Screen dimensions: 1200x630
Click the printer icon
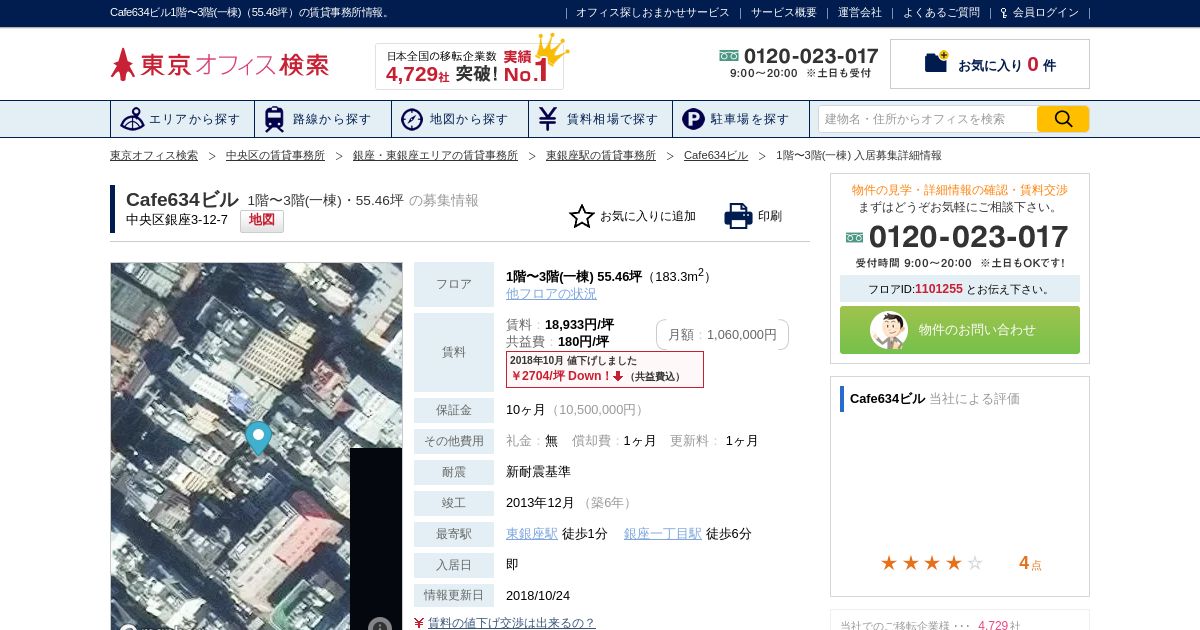tap(738, 216)
